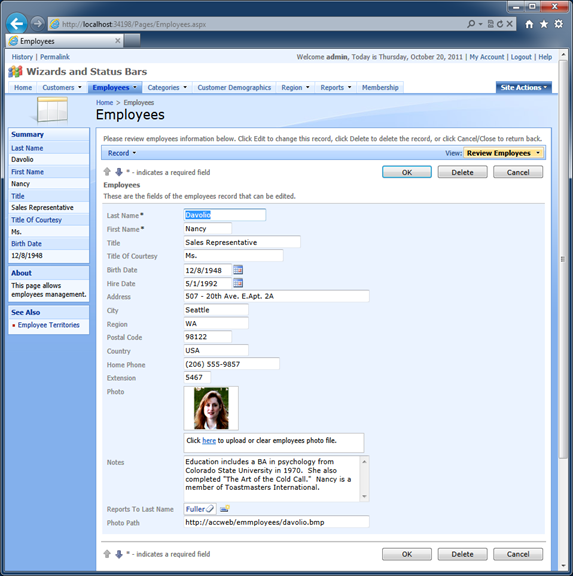
Task: Open the Review Employees view selector
Action: tap(504, 153)
